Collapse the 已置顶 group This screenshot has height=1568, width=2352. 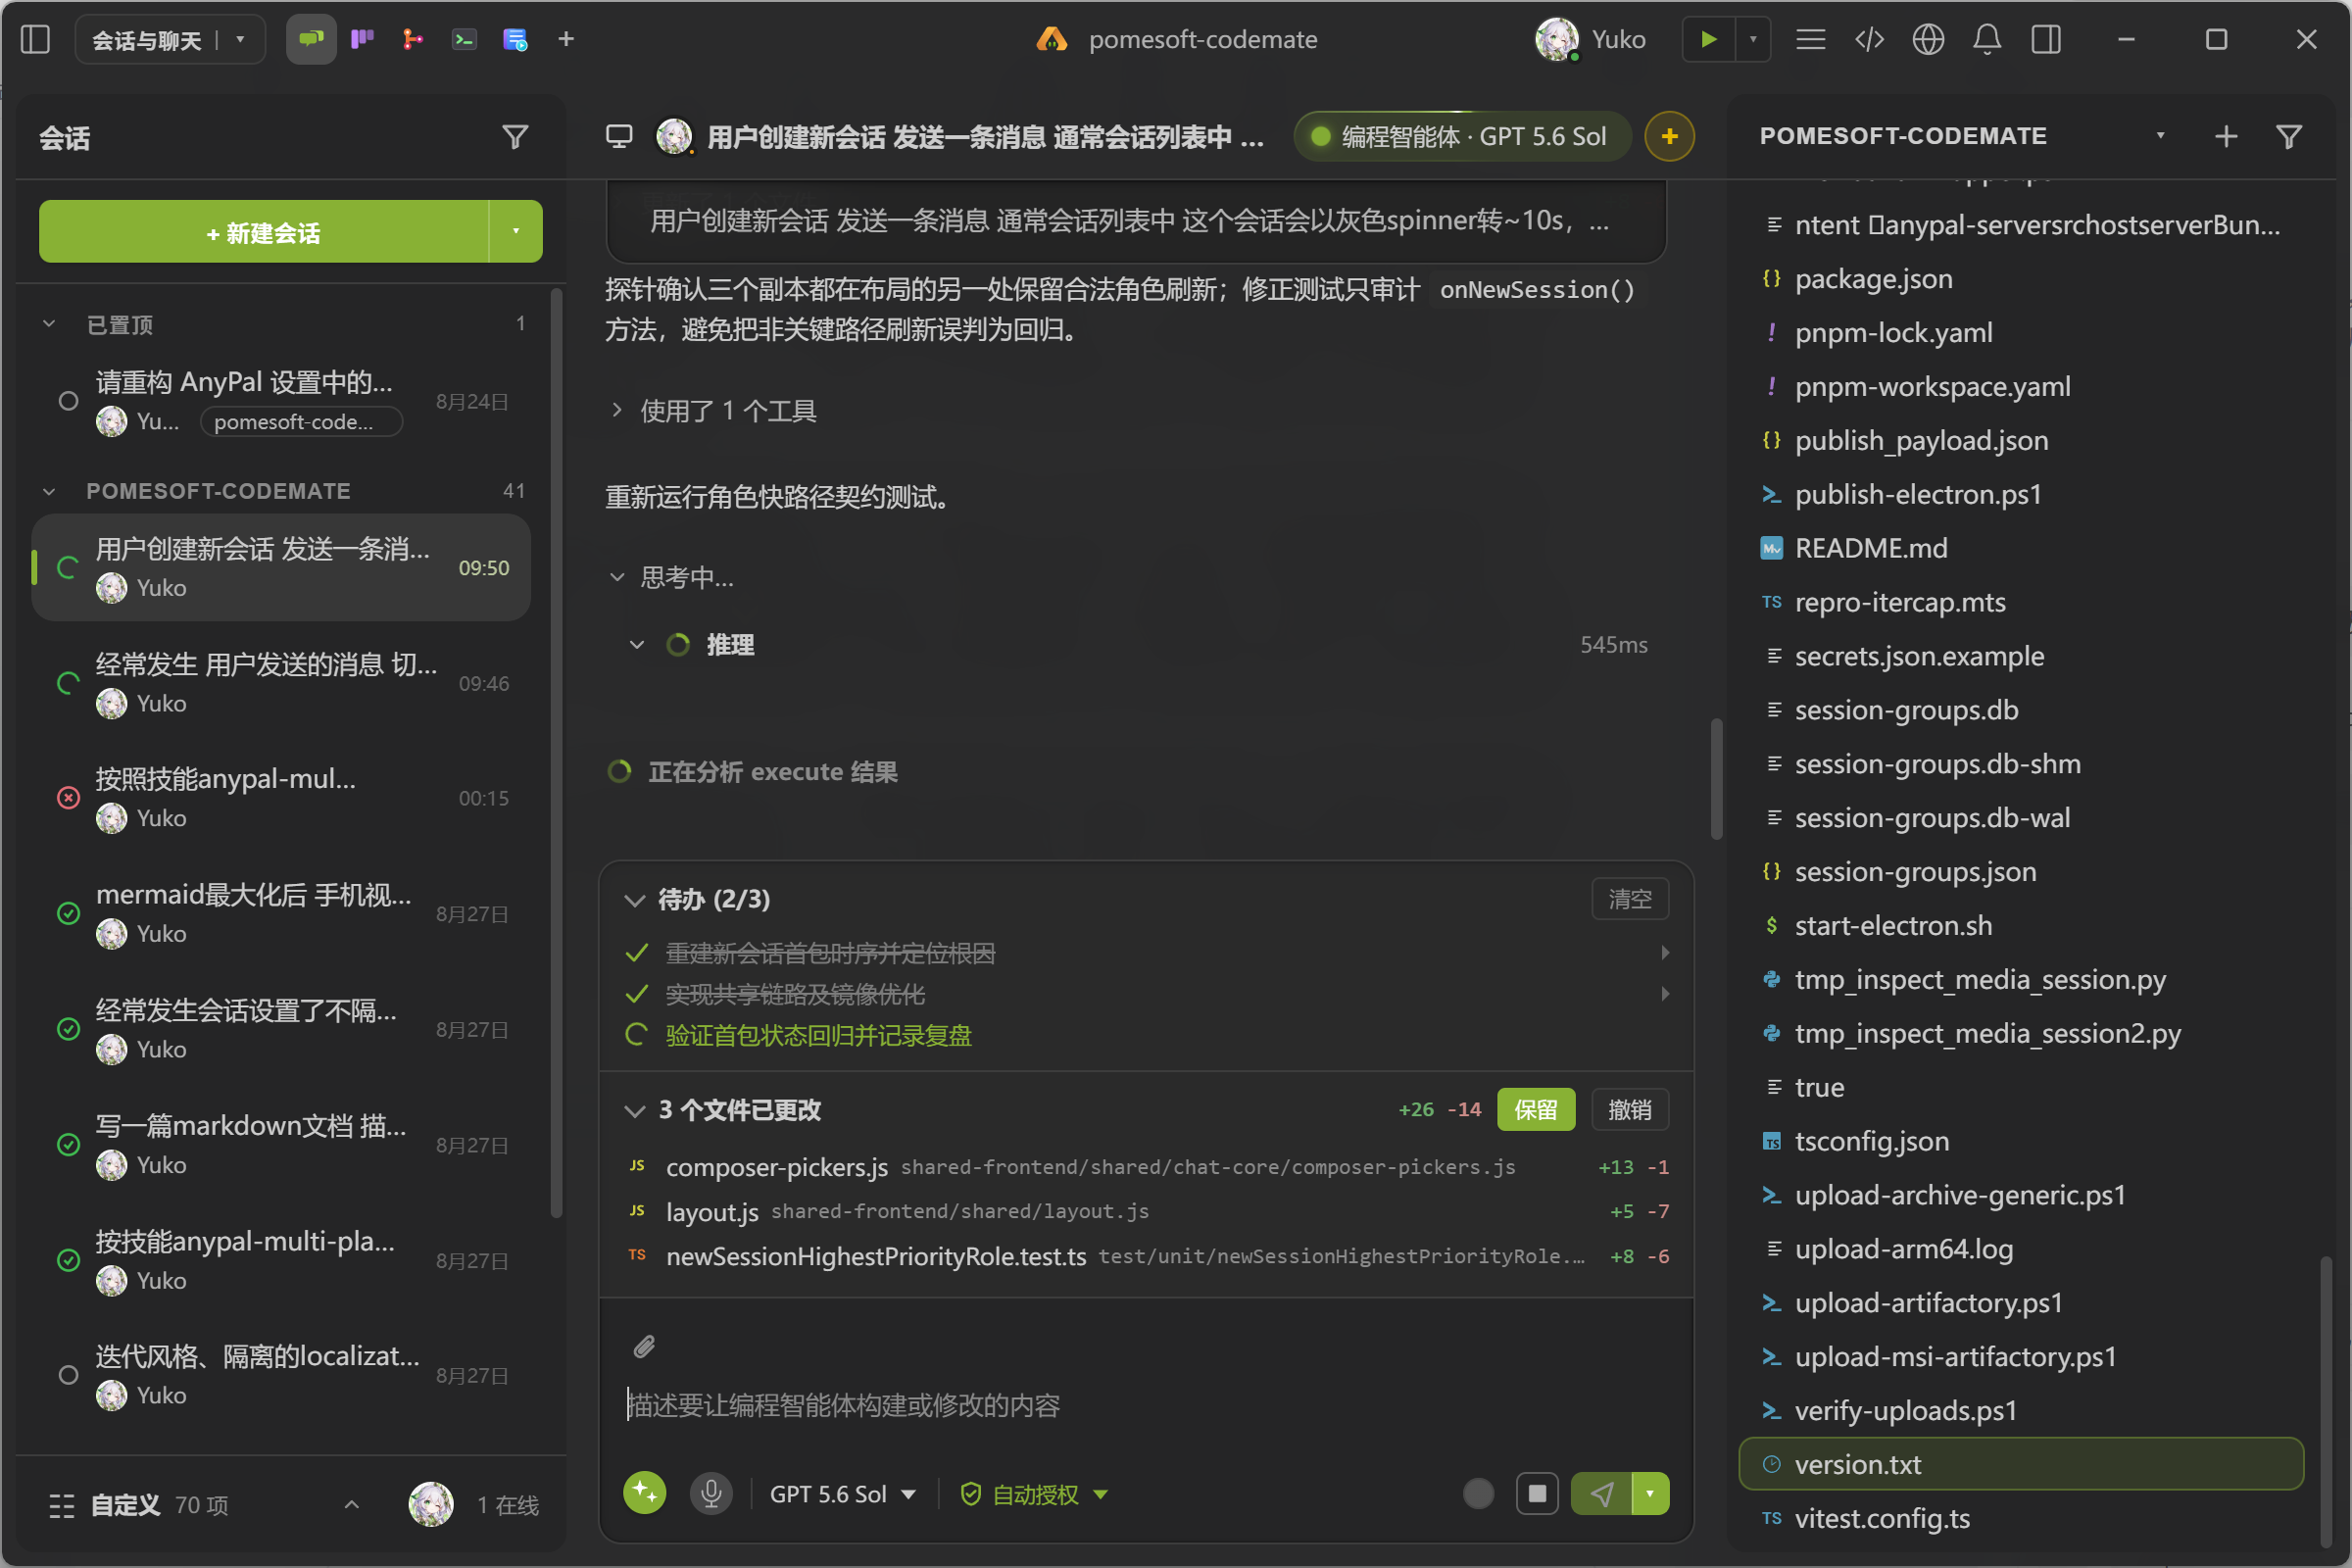point(49,325)
